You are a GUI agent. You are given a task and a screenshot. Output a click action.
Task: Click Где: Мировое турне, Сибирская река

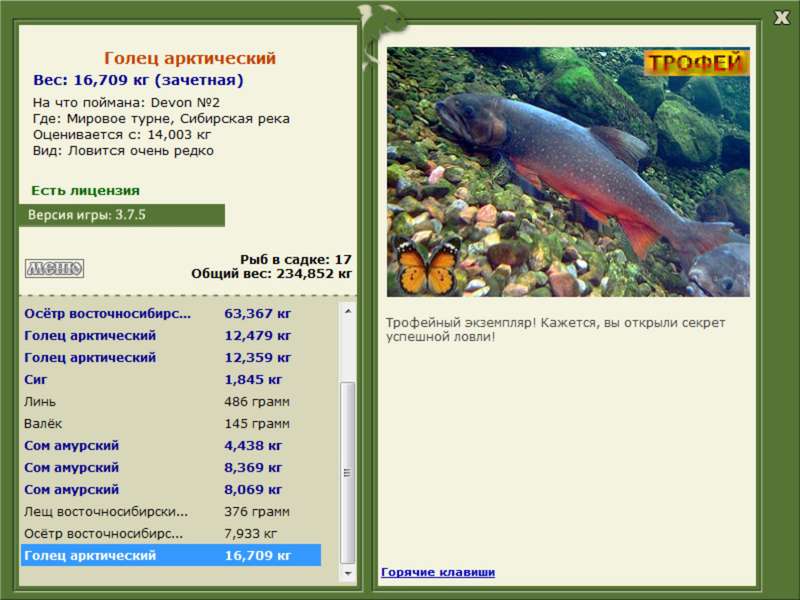[161, 119]
